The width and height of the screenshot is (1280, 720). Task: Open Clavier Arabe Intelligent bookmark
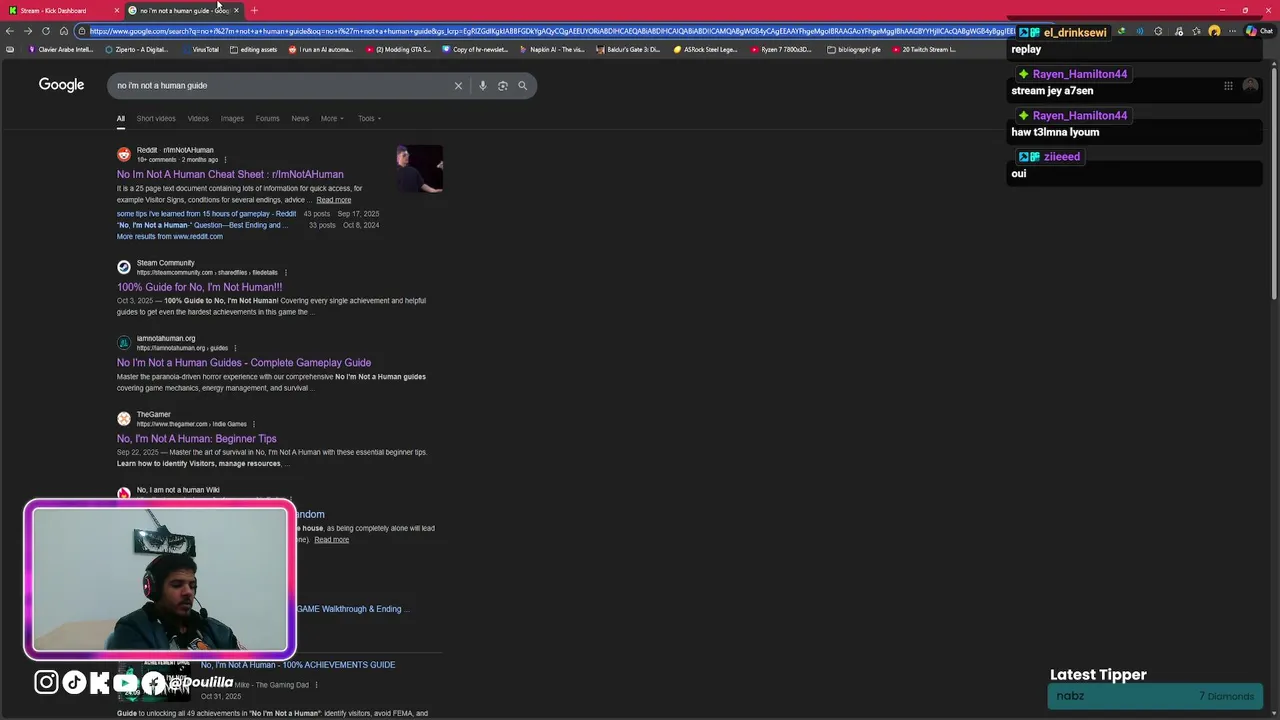61,49
